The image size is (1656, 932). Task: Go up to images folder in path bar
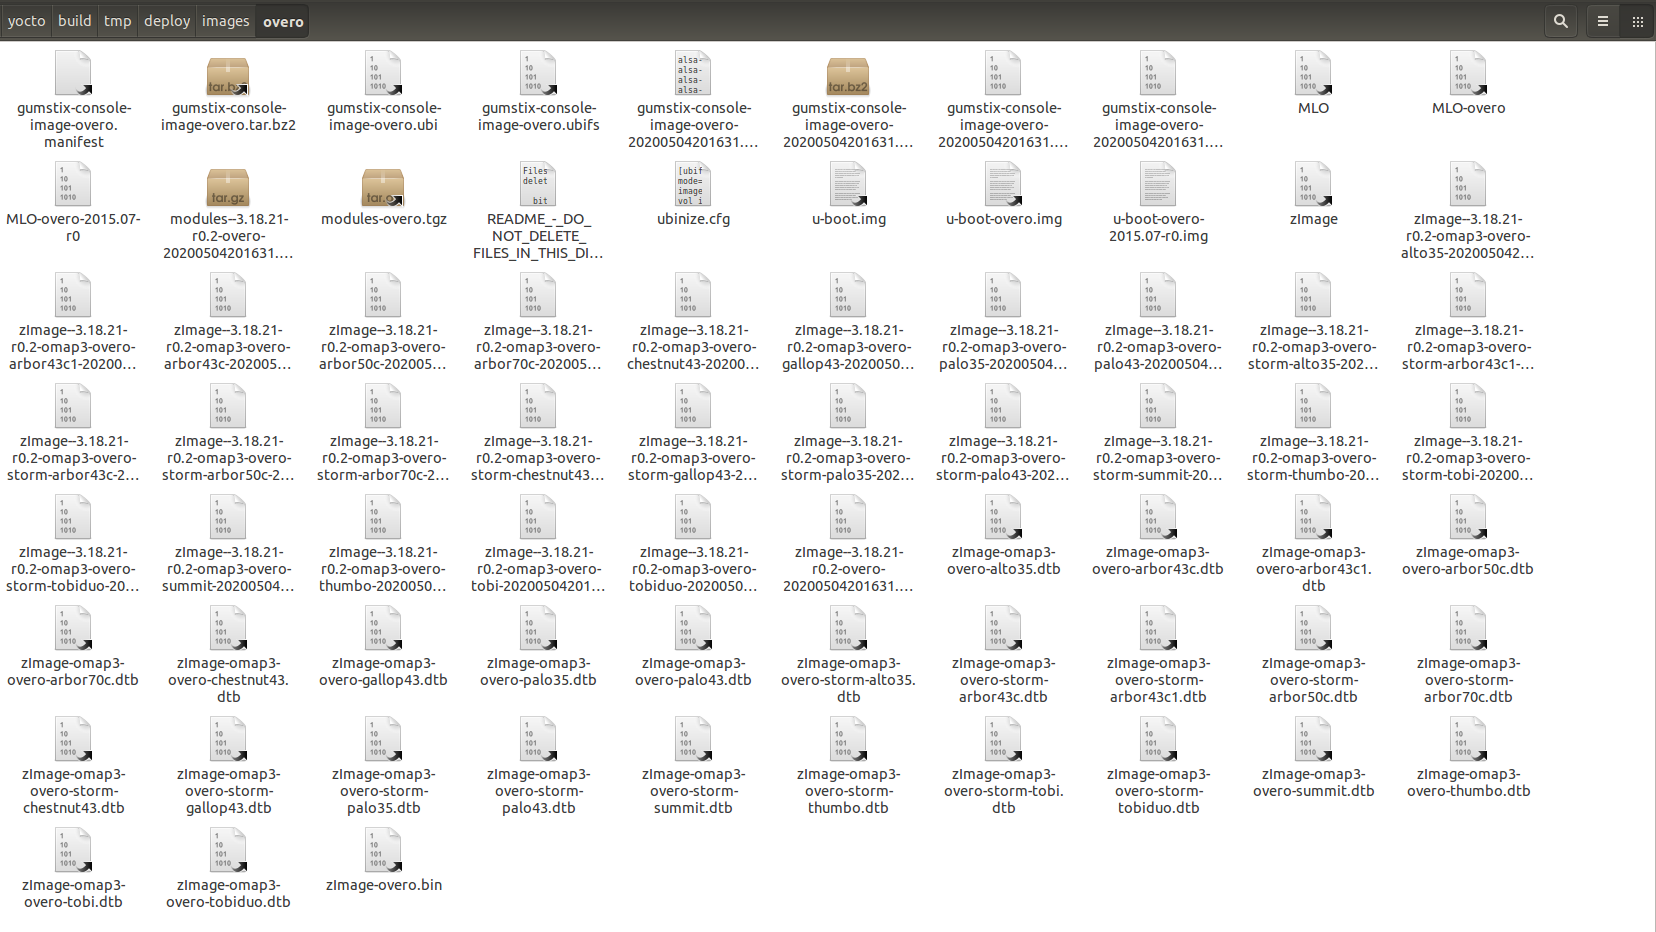(x=225, y=21)
